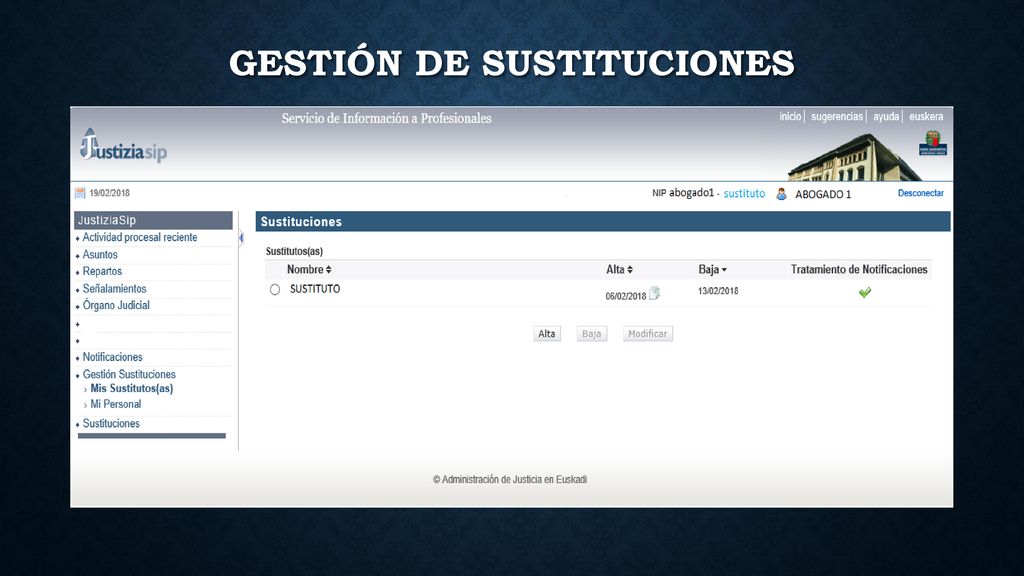Sort the table by Alta date
Image resolution: width=1024 pixels, height=576 pixels.
619,269
